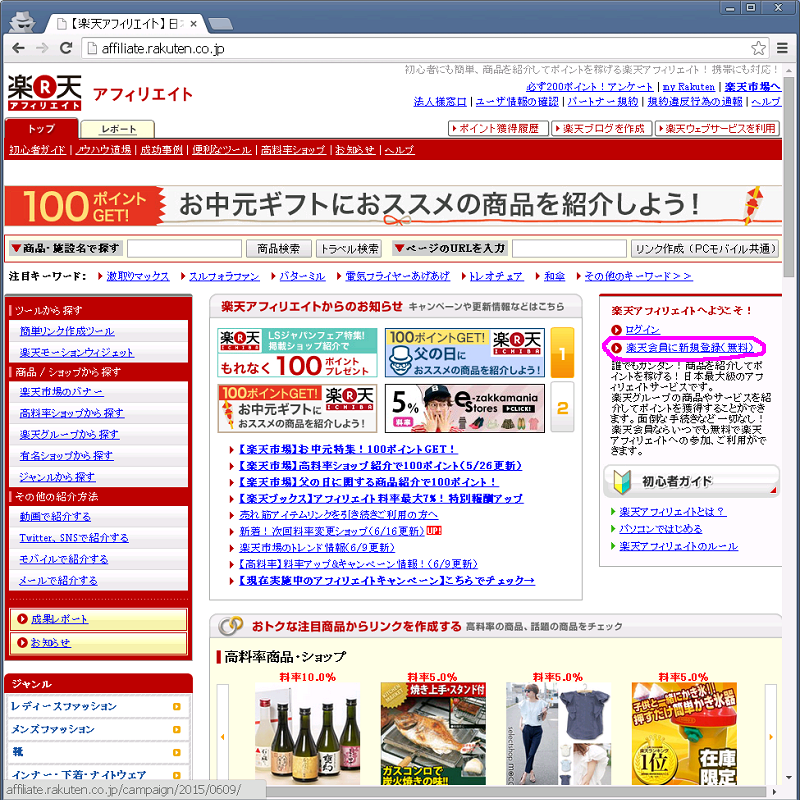Click 楽天ウェブサービスを利用 button
The image size is (800, 800).
click(717, 128)
